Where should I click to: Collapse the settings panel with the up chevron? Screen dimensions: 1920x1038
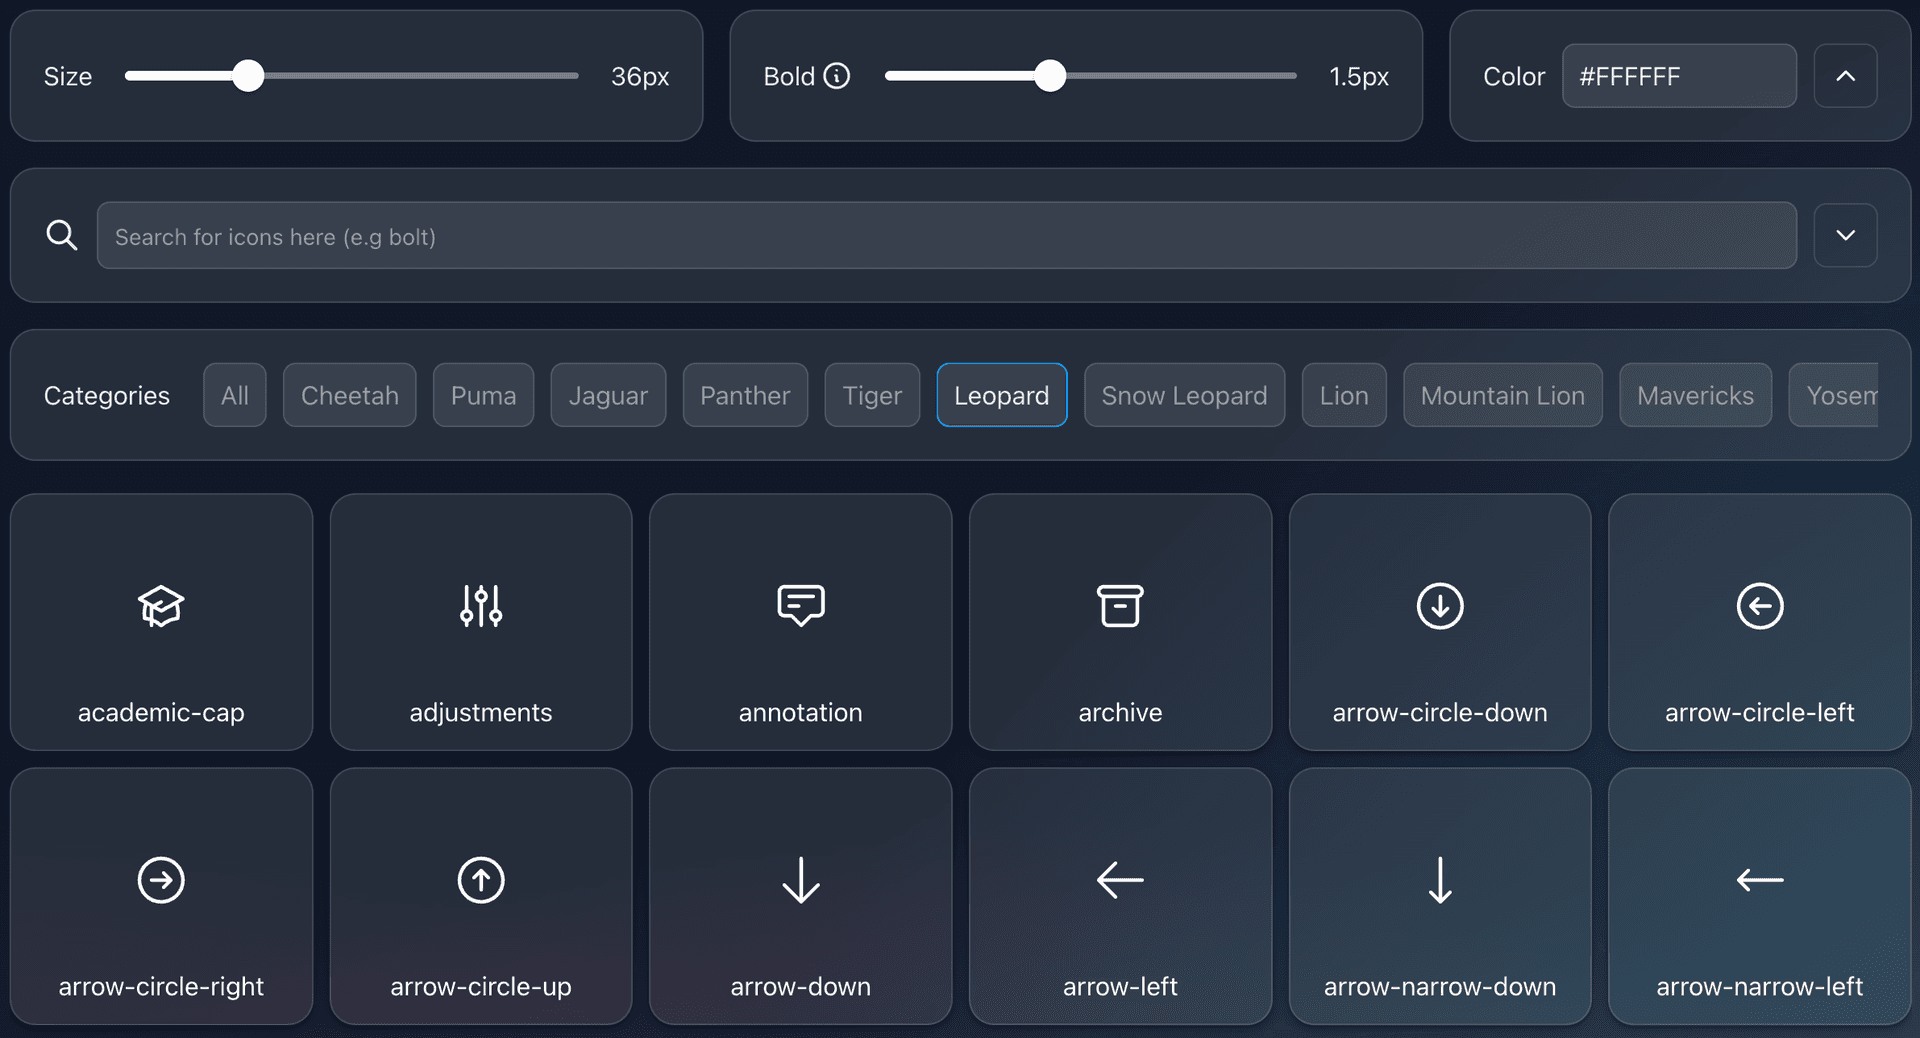pyautogui.click(x=1845, y=75)
